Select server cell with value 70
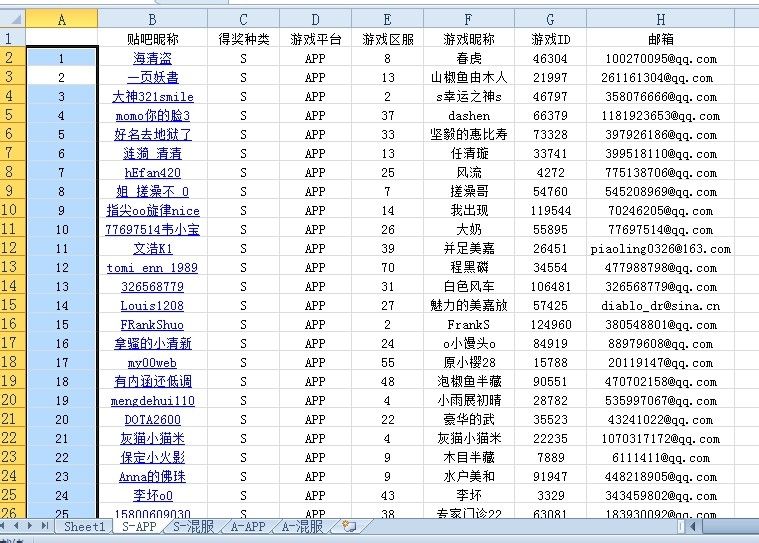 [x=387, y=268]
